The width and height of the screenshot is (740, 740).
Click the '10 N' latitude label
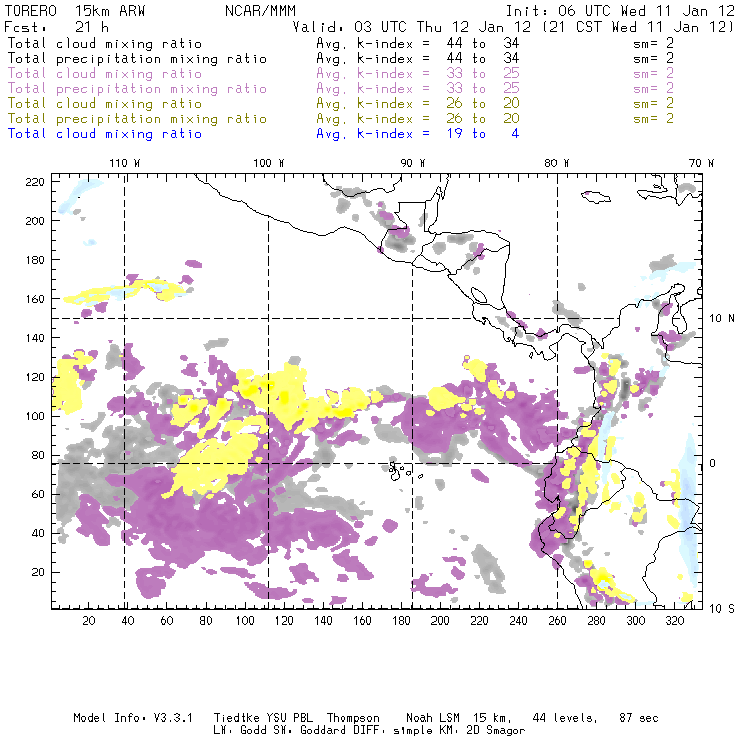(x=722, y=319)
